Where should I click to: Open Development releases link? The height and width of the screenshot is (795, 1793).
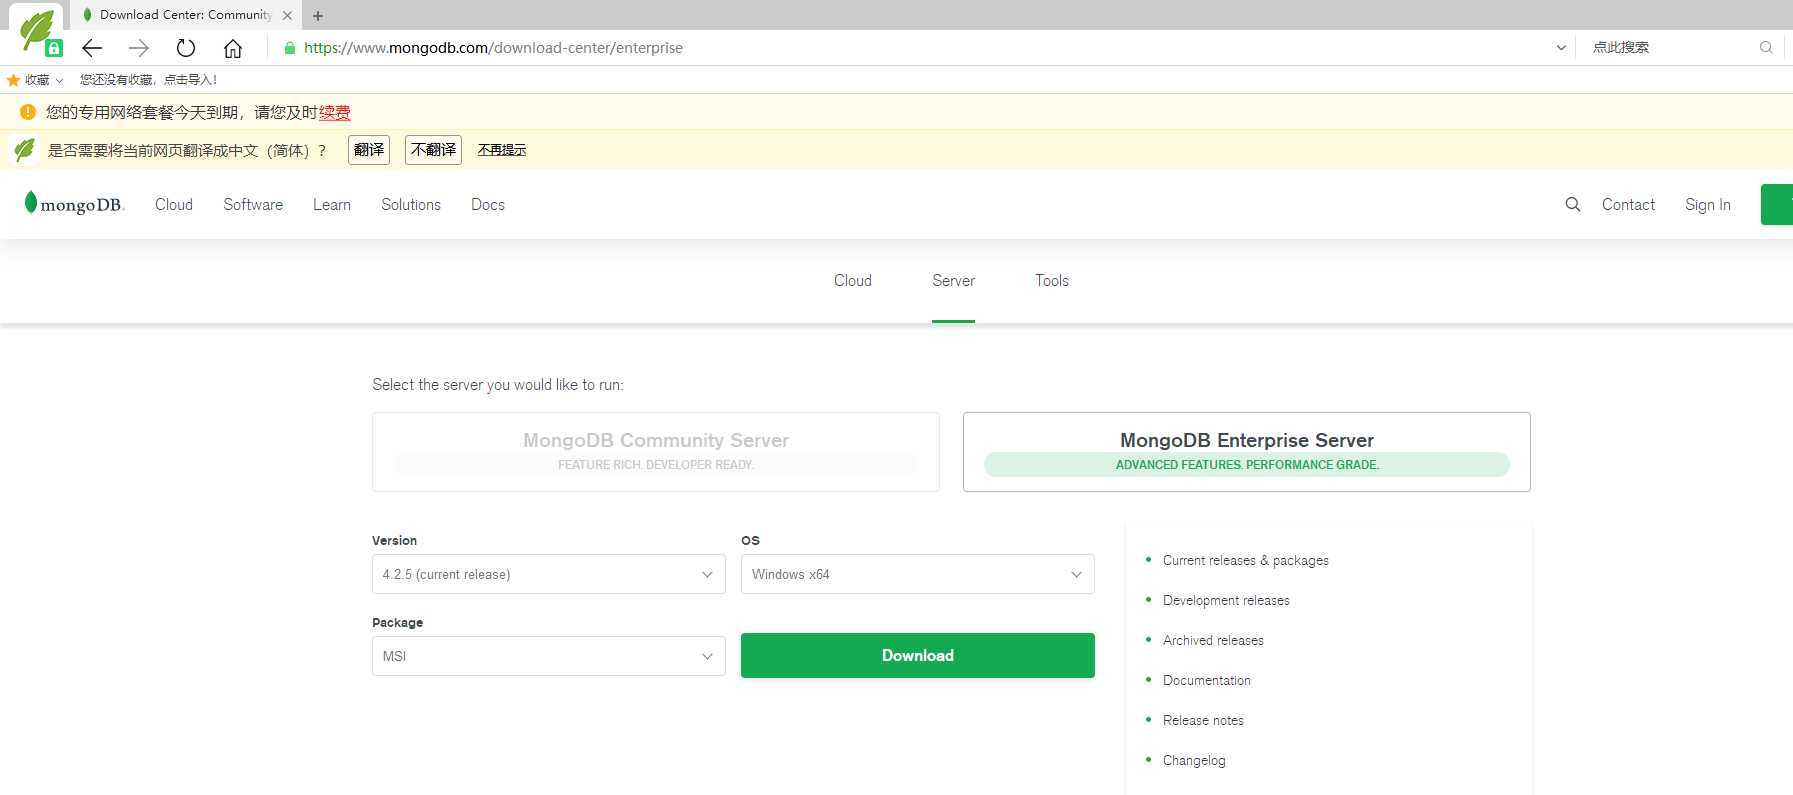coord(1226,600)
